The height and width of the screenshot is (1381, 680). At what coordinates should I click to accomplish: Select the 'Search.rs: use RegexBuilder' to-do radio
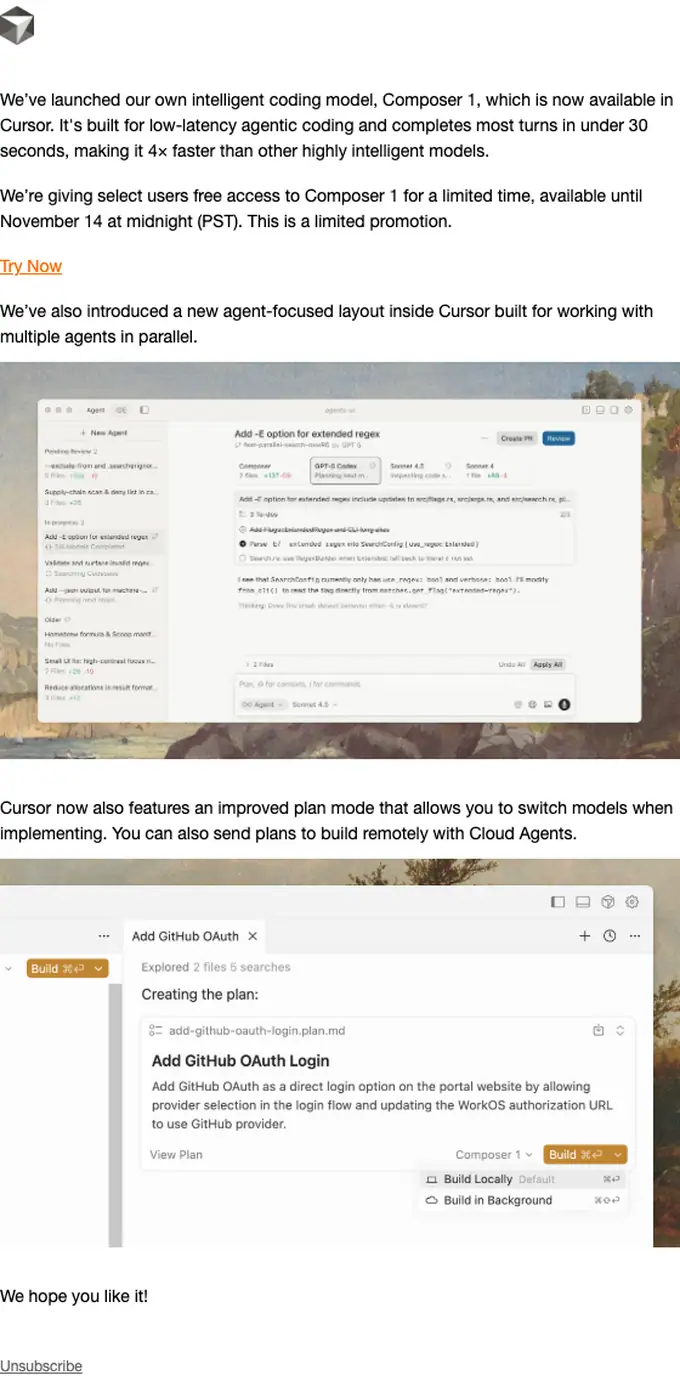pos(243,559)
